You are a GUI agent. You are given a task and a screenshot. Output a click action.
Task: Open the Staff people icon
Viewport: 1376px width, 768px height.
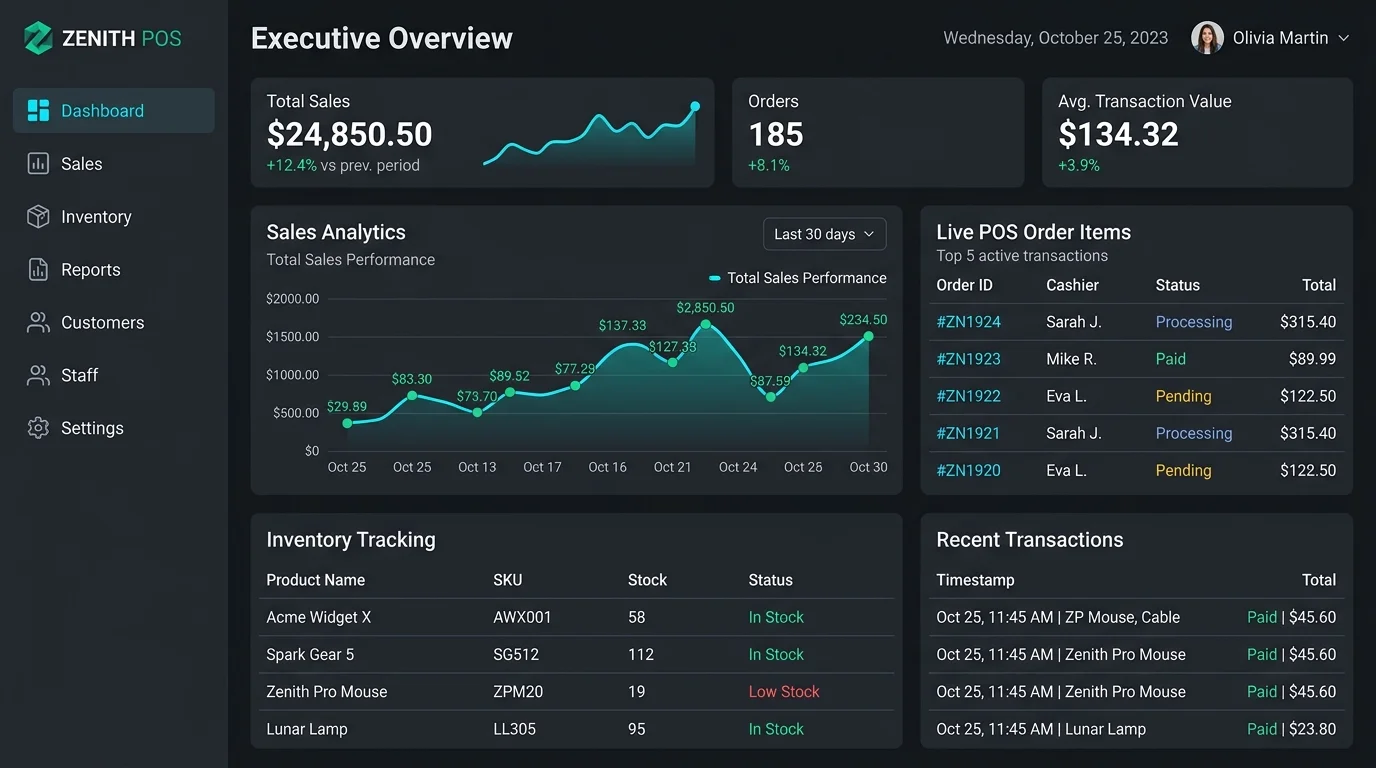point(38,376)
